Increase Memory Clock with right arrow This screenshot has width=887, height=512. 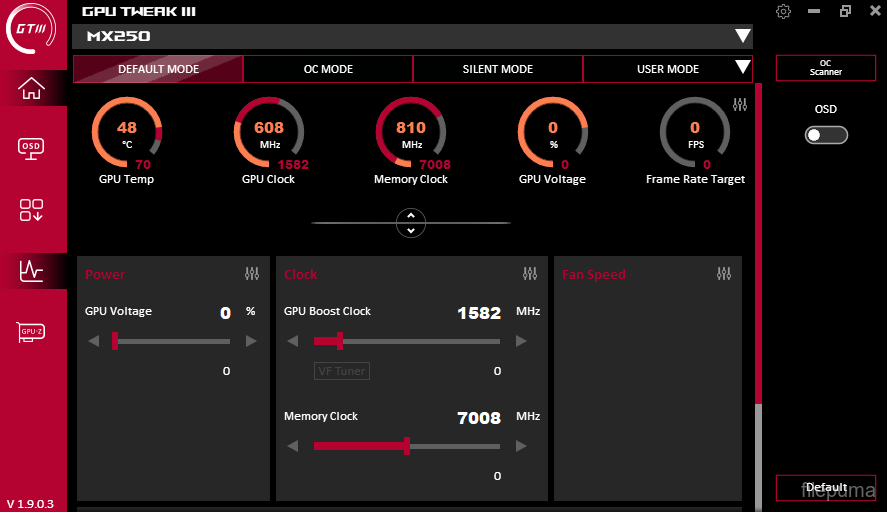pyautogui.click(x=521, y=446)
